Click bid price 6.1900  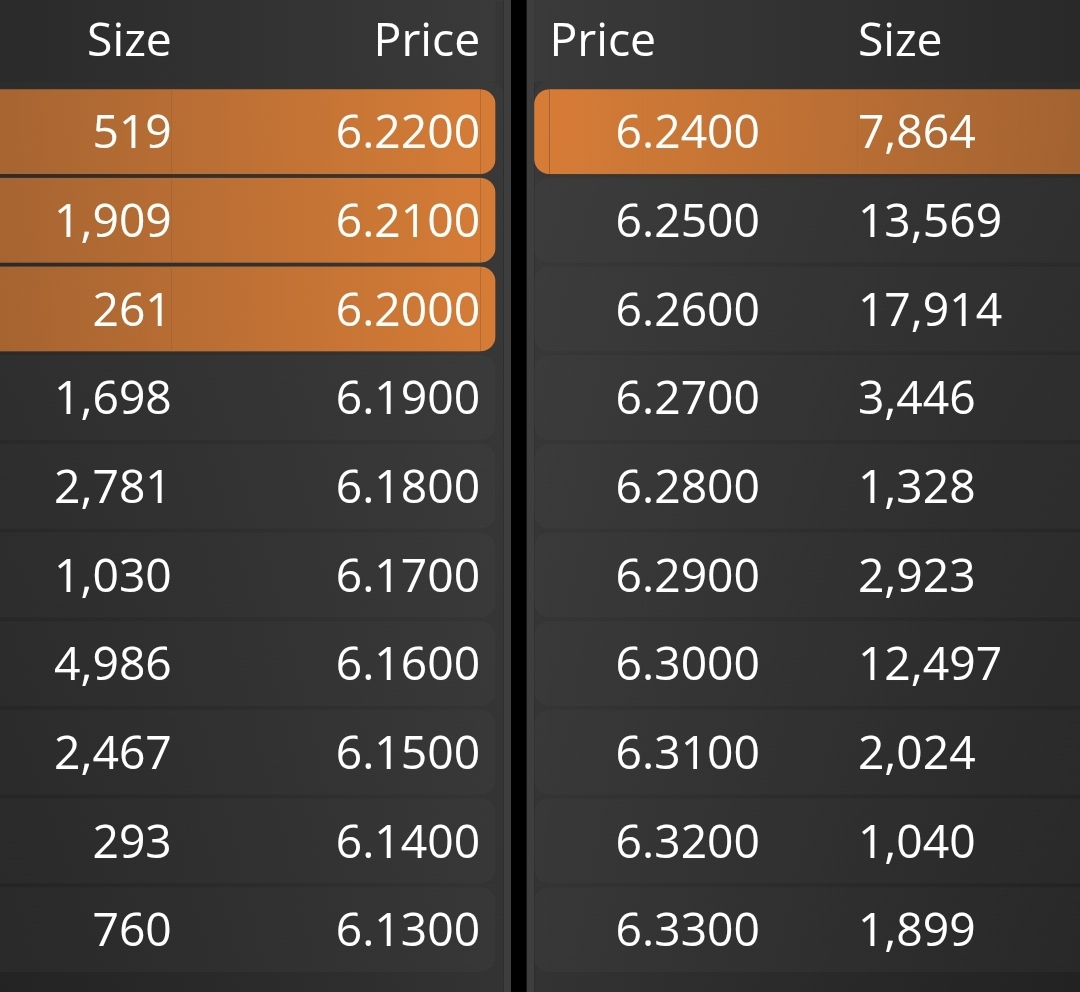click(x=408, y=397)
